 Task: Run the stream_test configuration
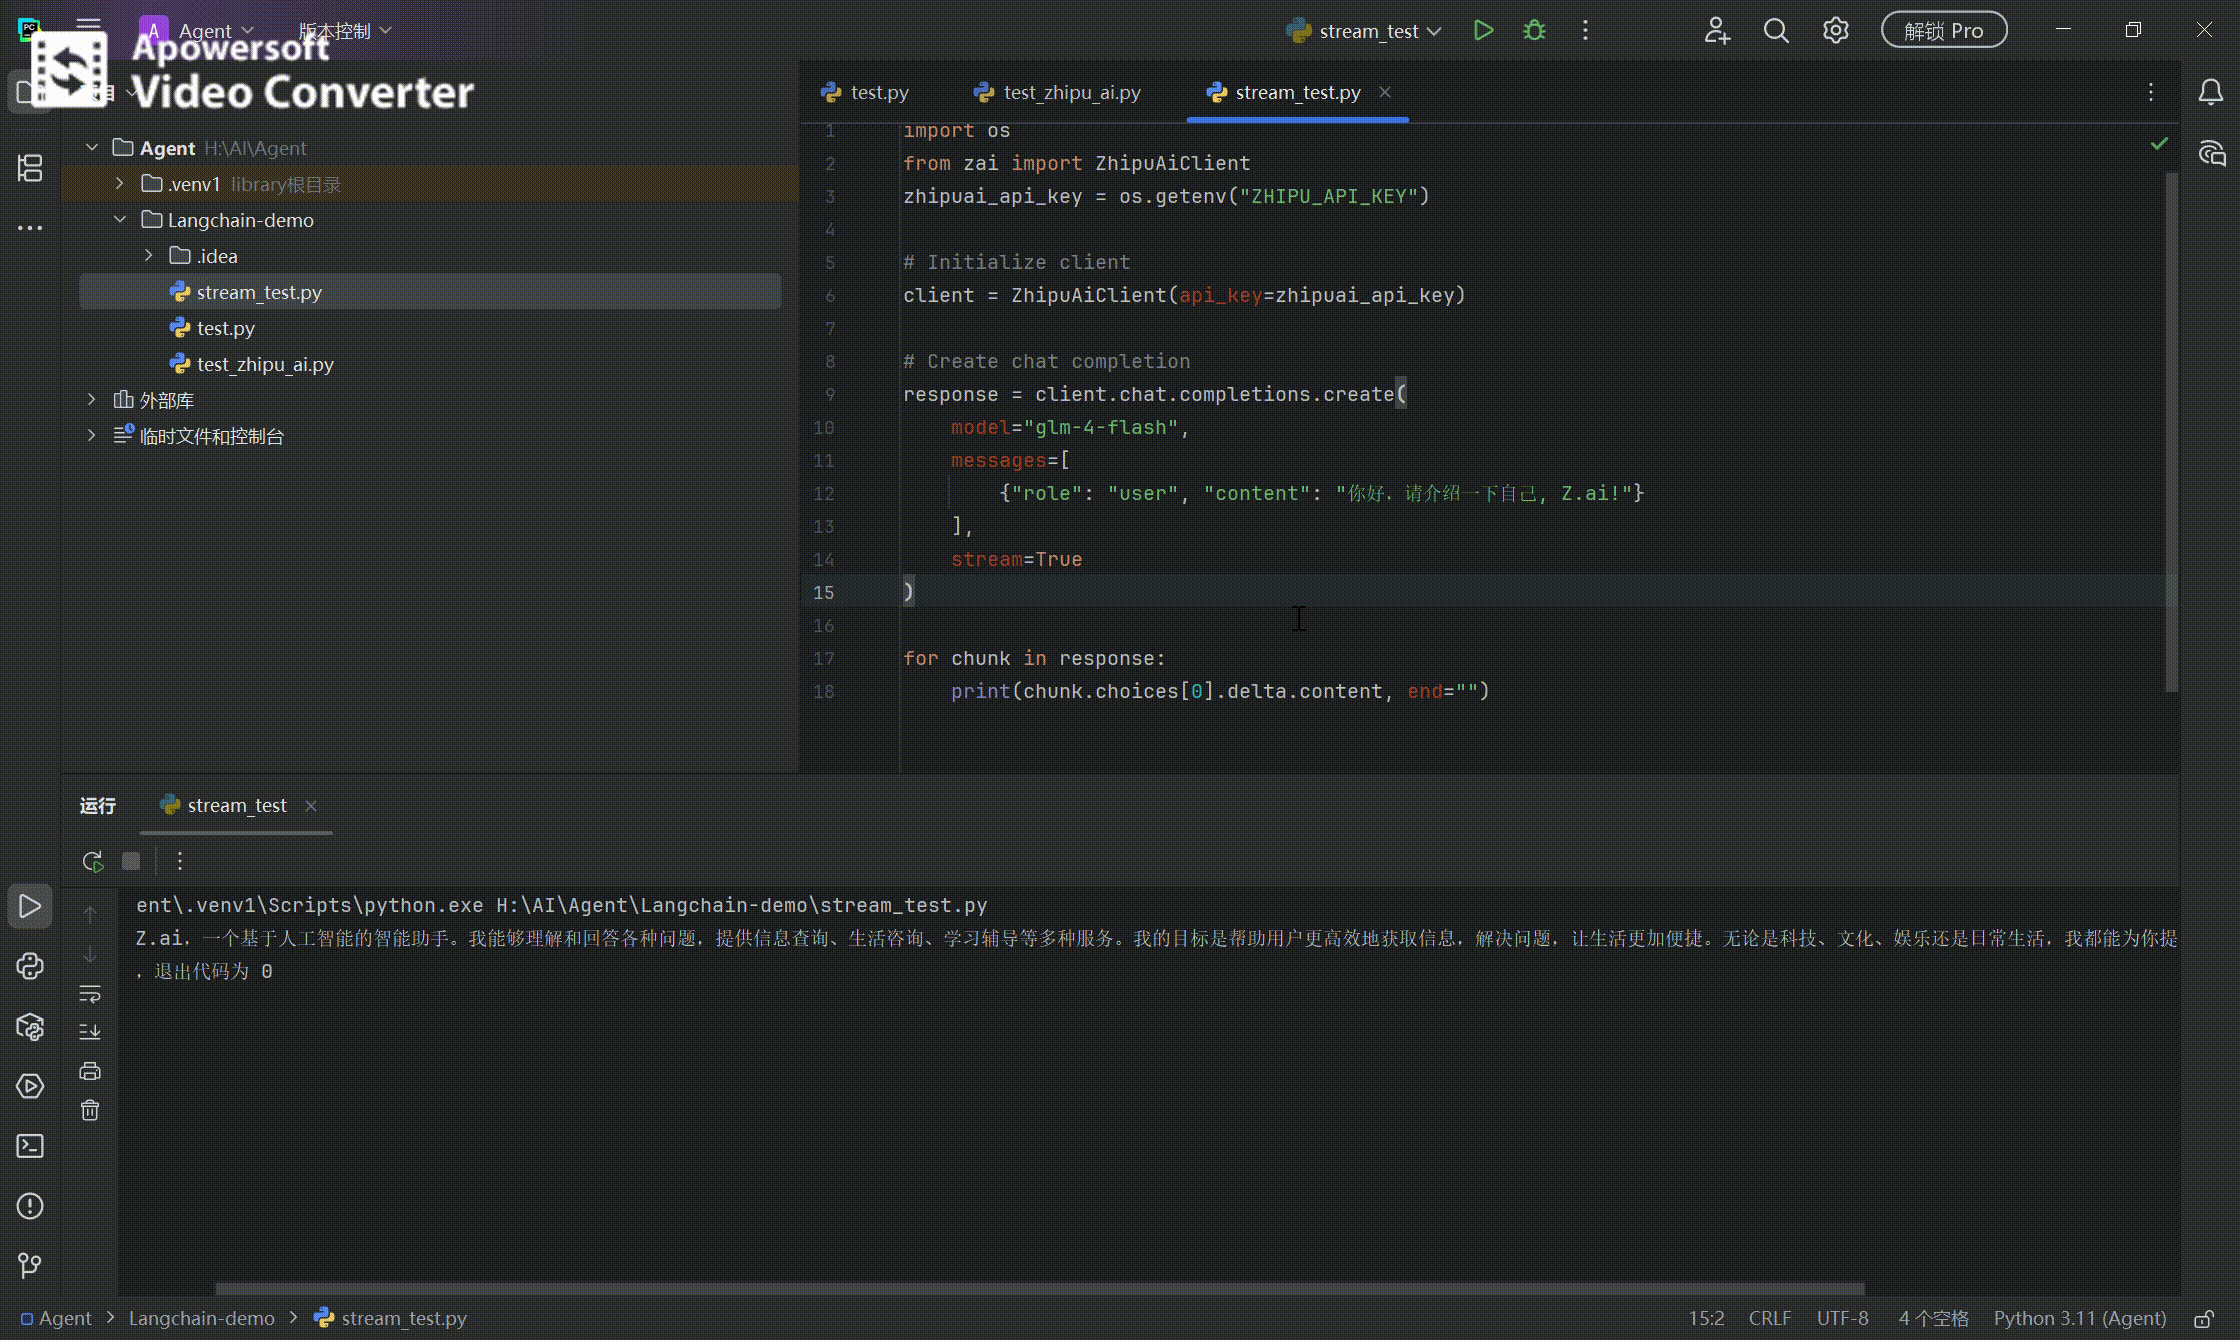pyautogui.click(x=1483, y=31)
